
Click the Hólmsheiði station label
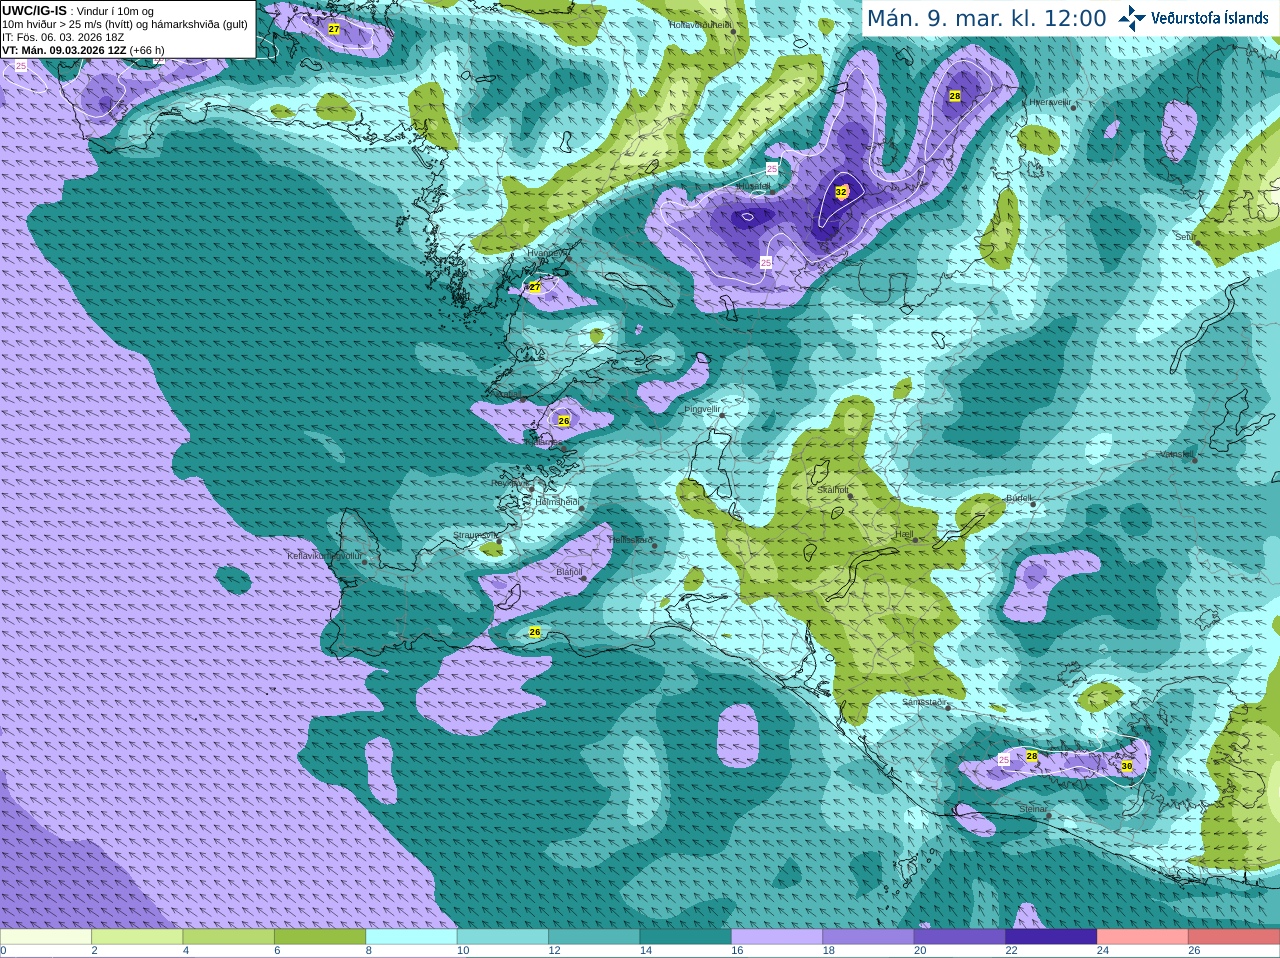pos(557,502)
